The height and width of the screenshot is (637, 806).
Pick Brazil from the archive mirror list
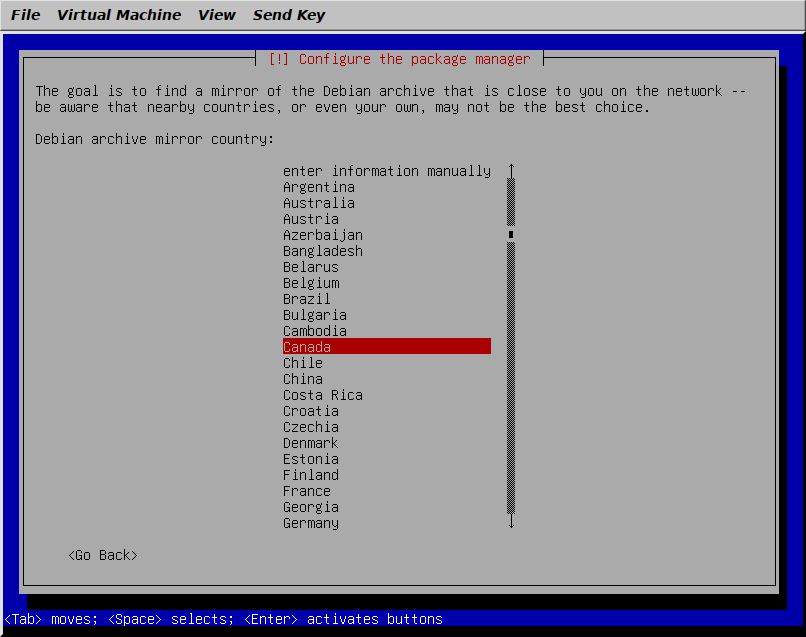coord(307,298)
